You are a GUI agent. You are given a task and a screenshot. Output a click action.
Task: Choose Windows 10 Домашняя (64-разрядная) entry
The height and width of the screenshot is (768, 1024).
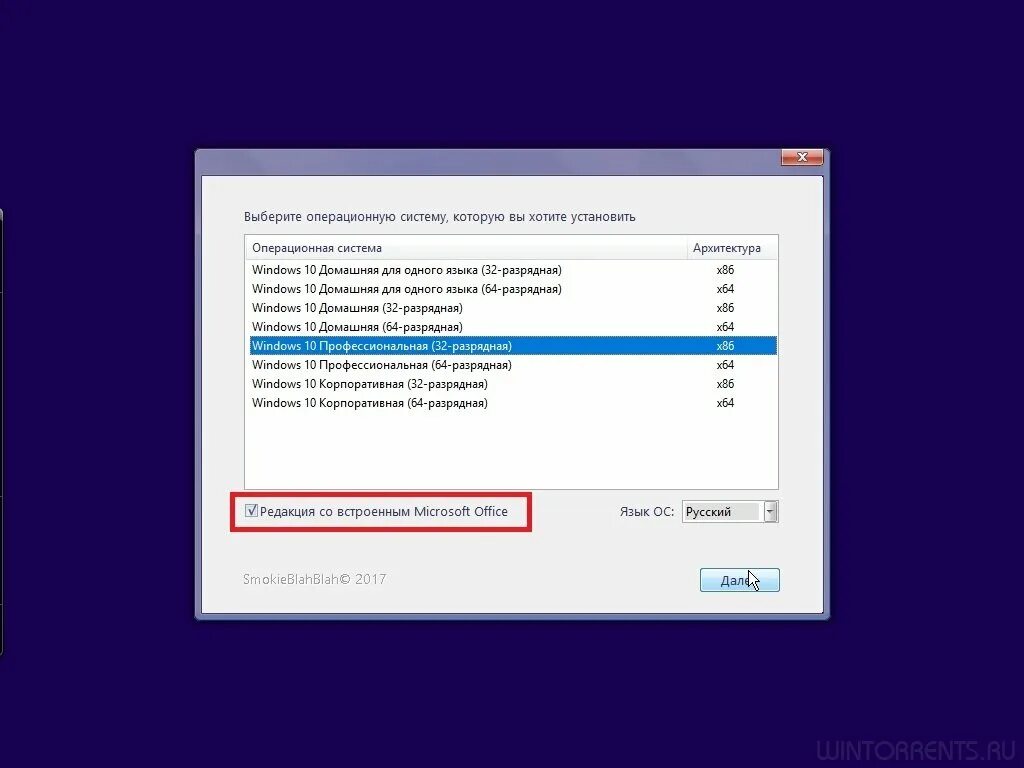click(x=513, y=327)
